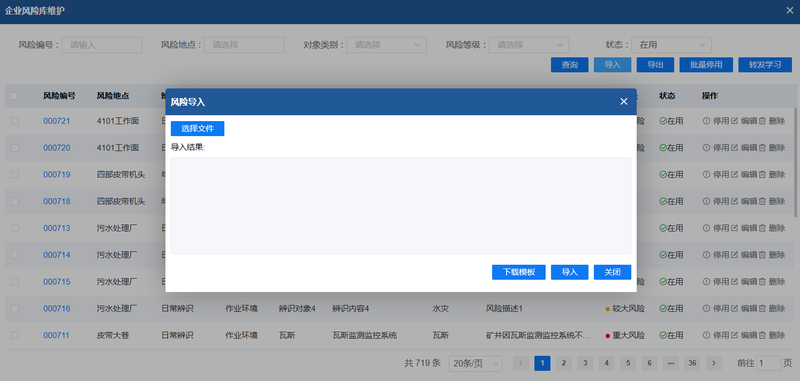Click the 导入结果 result text area

click(401, 206)
